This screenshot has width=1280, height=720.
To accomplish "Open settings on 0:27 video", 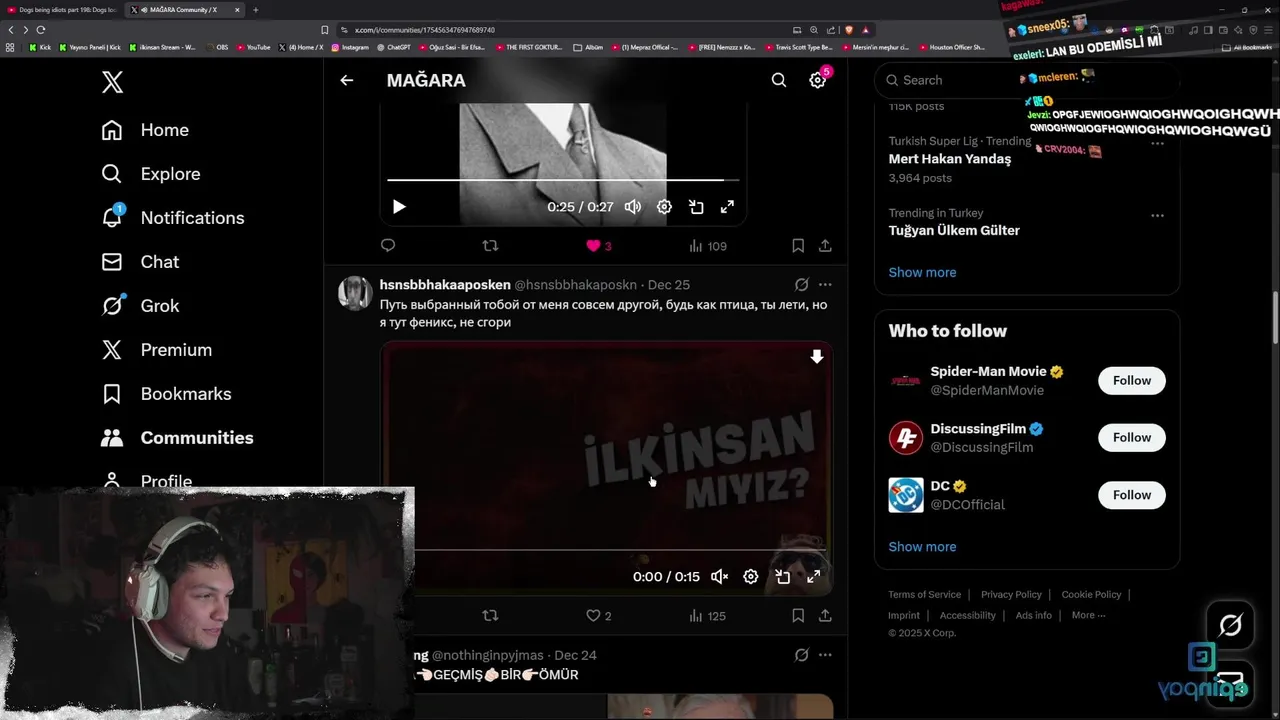I will point(664,207).
